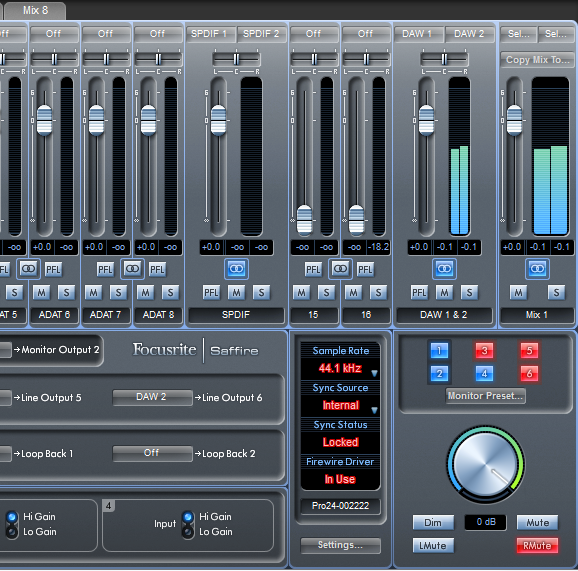Toggle monitor output 2 button
The image size is (578, 571).
[x=439, y=374]
